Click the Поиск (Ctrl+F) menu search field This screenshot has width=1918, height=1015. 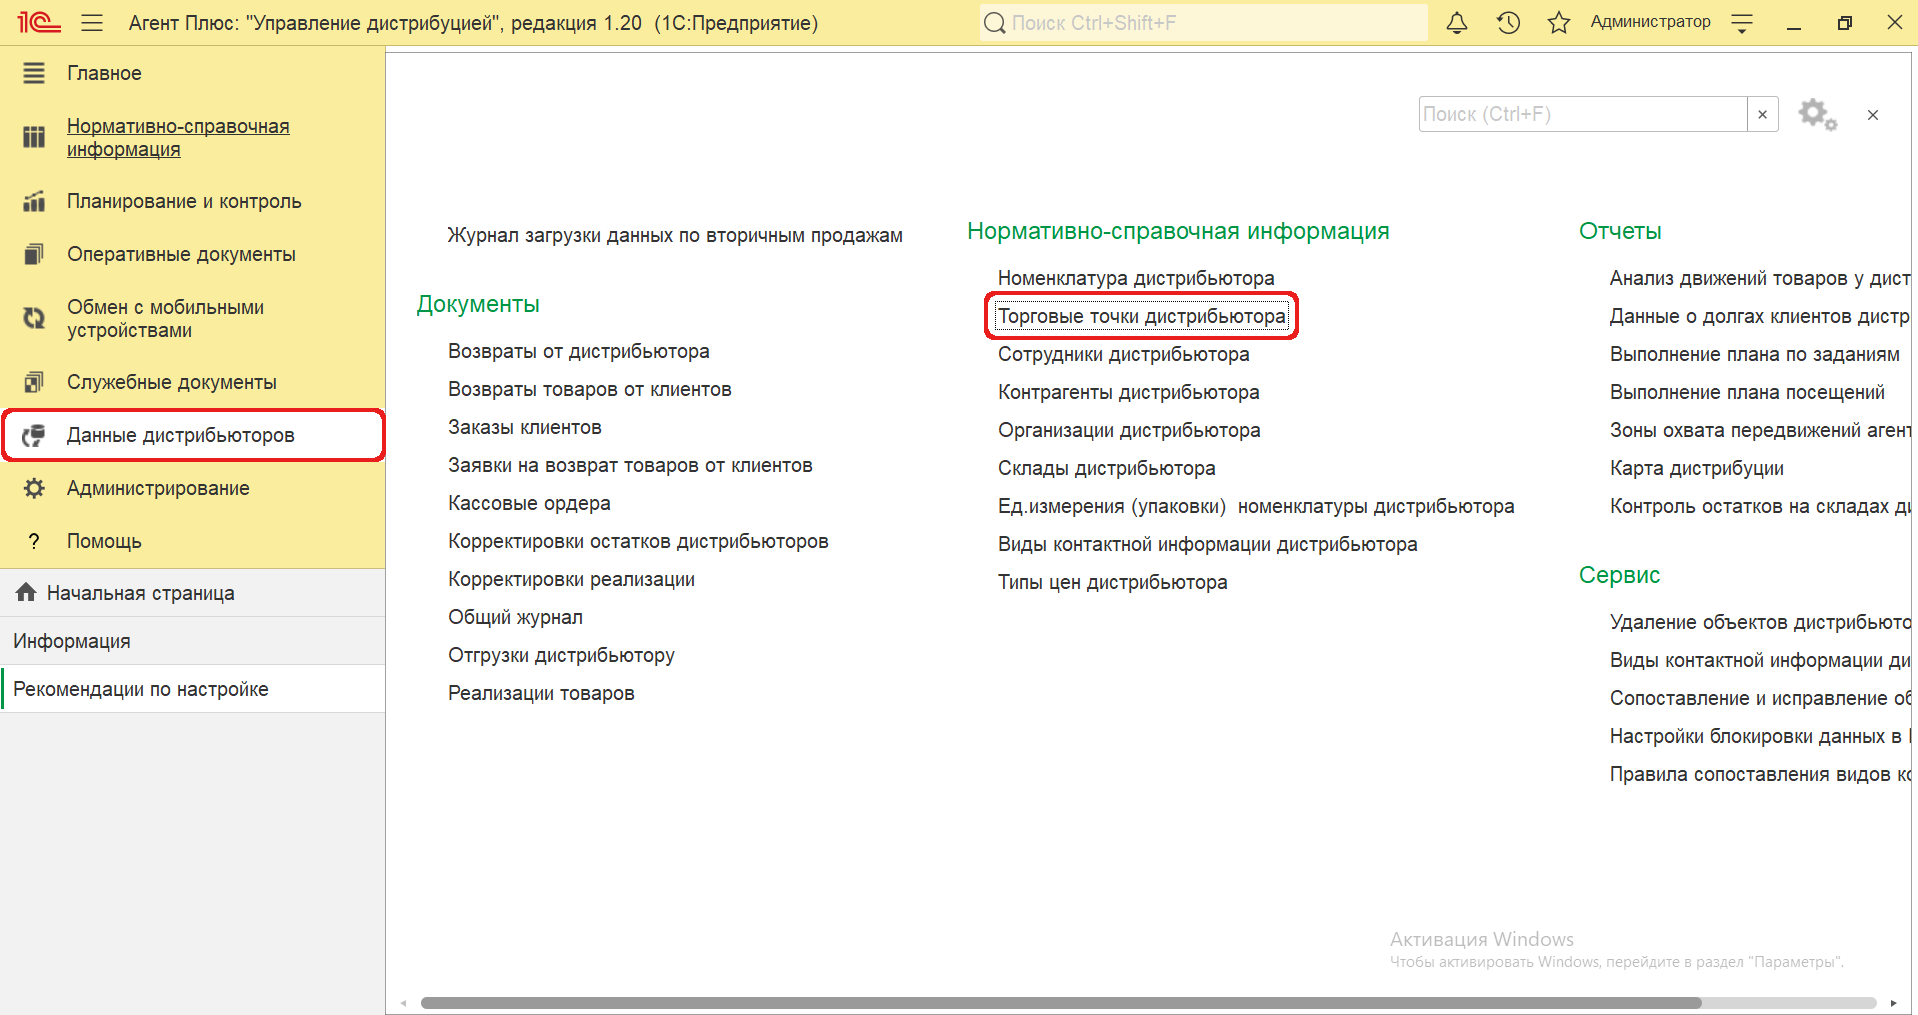1583,114
